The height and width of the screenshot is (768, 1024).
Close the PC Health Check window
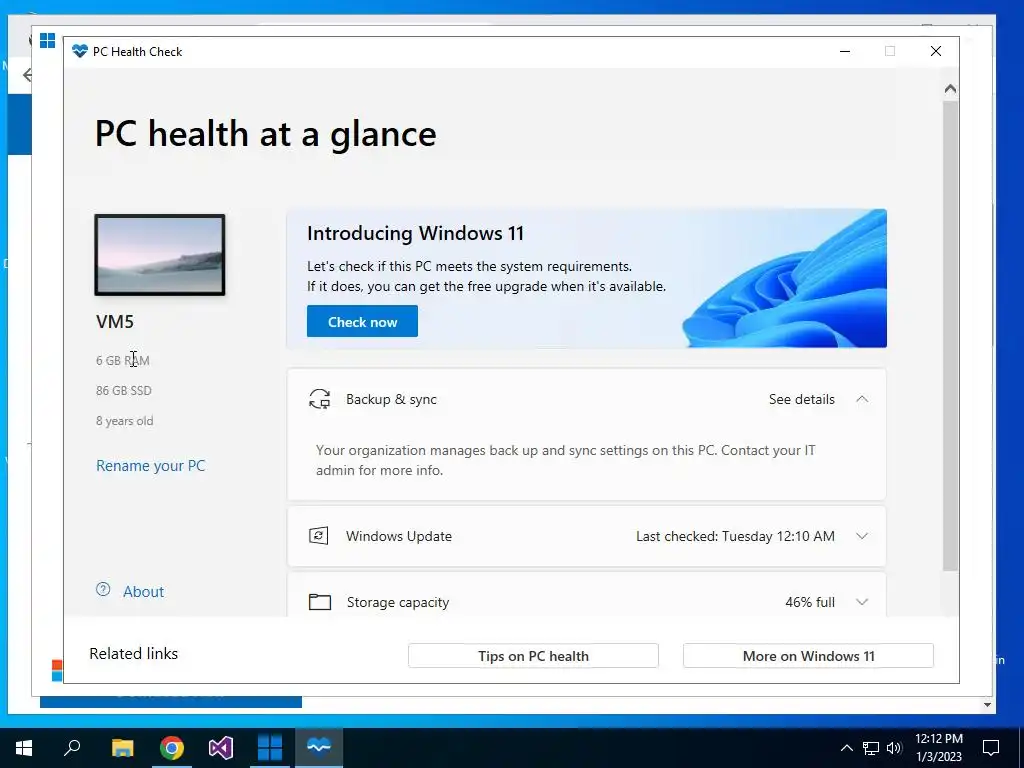click(x=936, y=51)
